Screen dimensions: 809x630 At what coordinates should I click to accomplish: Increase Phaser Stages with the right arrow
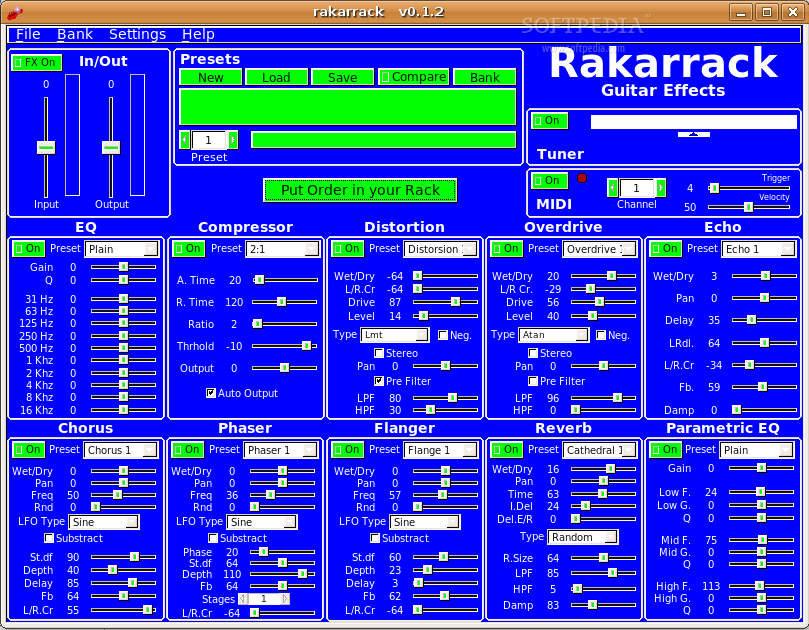pyautogui.click(x=285, y=598)
